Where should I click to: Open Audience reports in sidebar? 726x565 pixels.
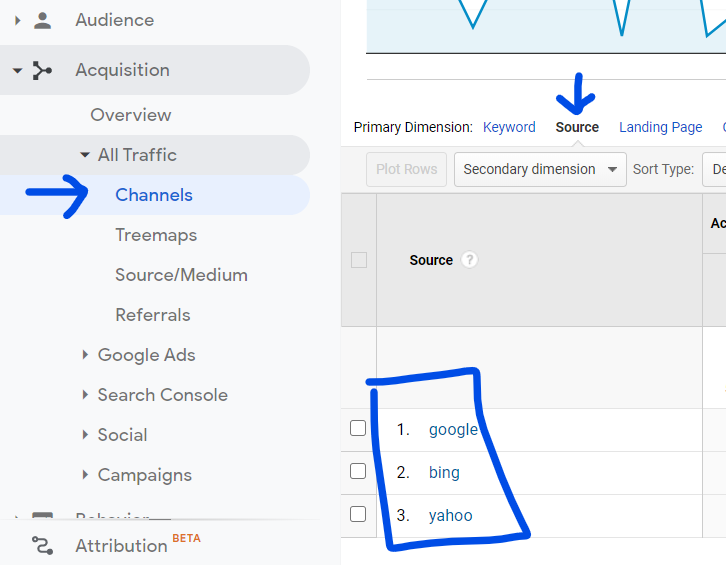tap(114, 20)
